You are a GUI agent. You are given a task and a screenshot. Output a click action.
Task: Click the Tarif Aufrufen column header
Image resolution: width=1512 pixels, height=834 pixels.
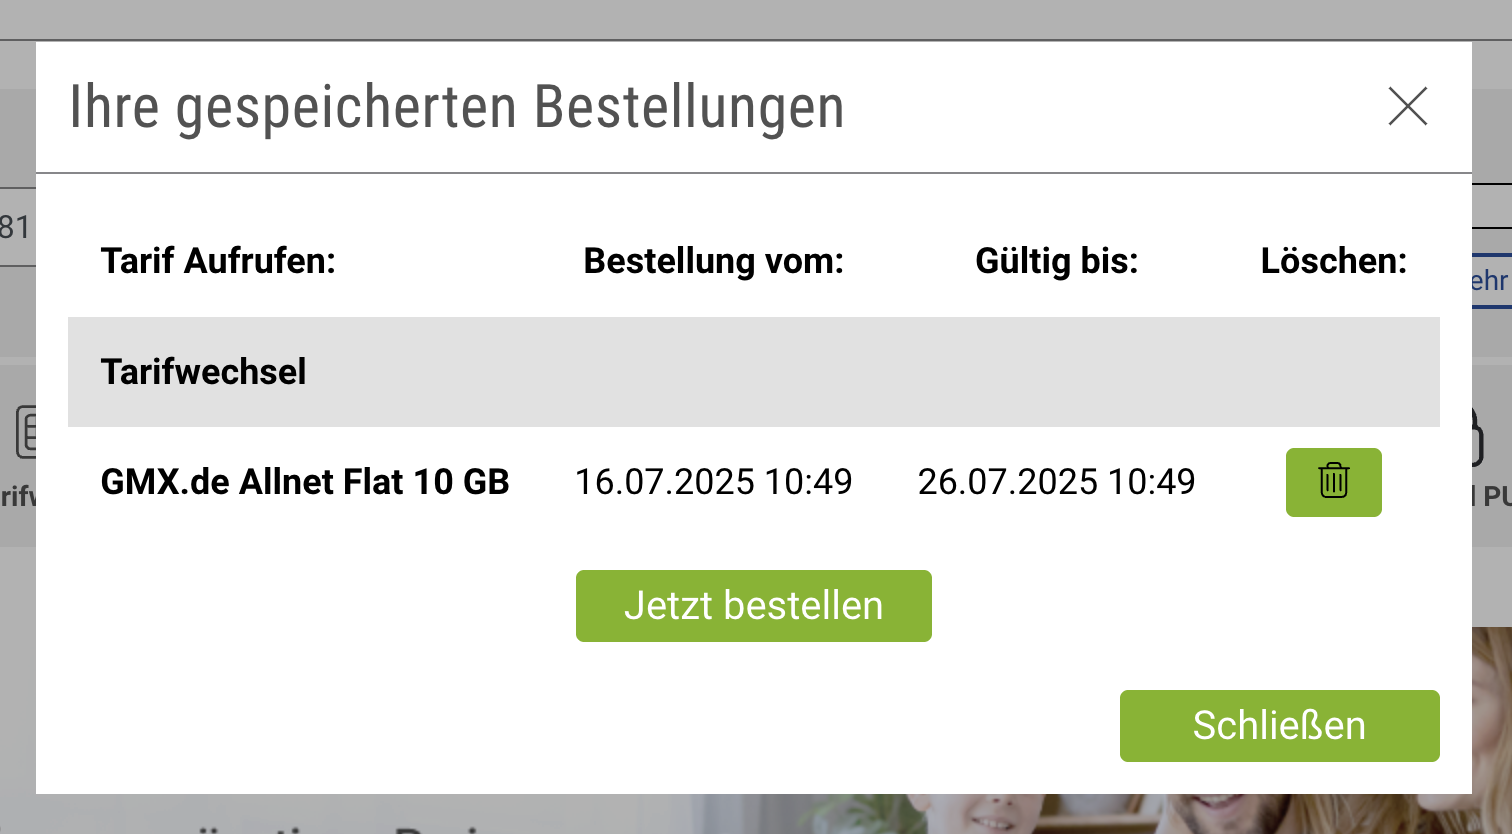(x=218, y=261)
